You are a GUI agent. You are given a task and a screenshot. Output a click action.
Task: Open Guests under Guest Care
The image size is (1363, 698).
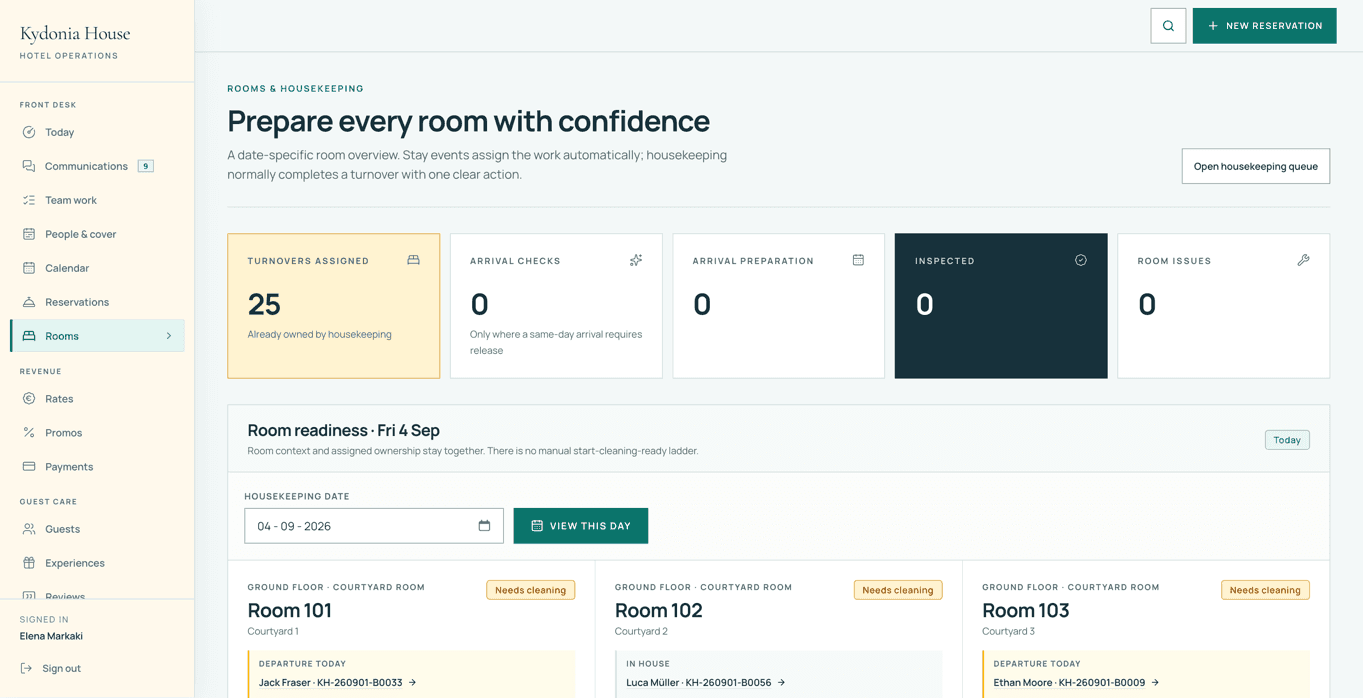click(97, 529)
